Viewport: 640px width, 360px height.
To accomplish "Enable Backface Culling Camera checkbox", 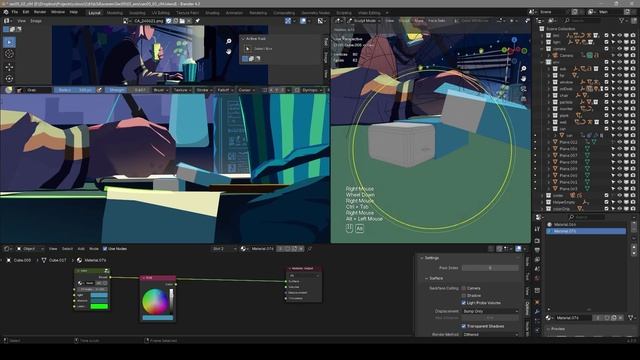I will tap(464, 288).
